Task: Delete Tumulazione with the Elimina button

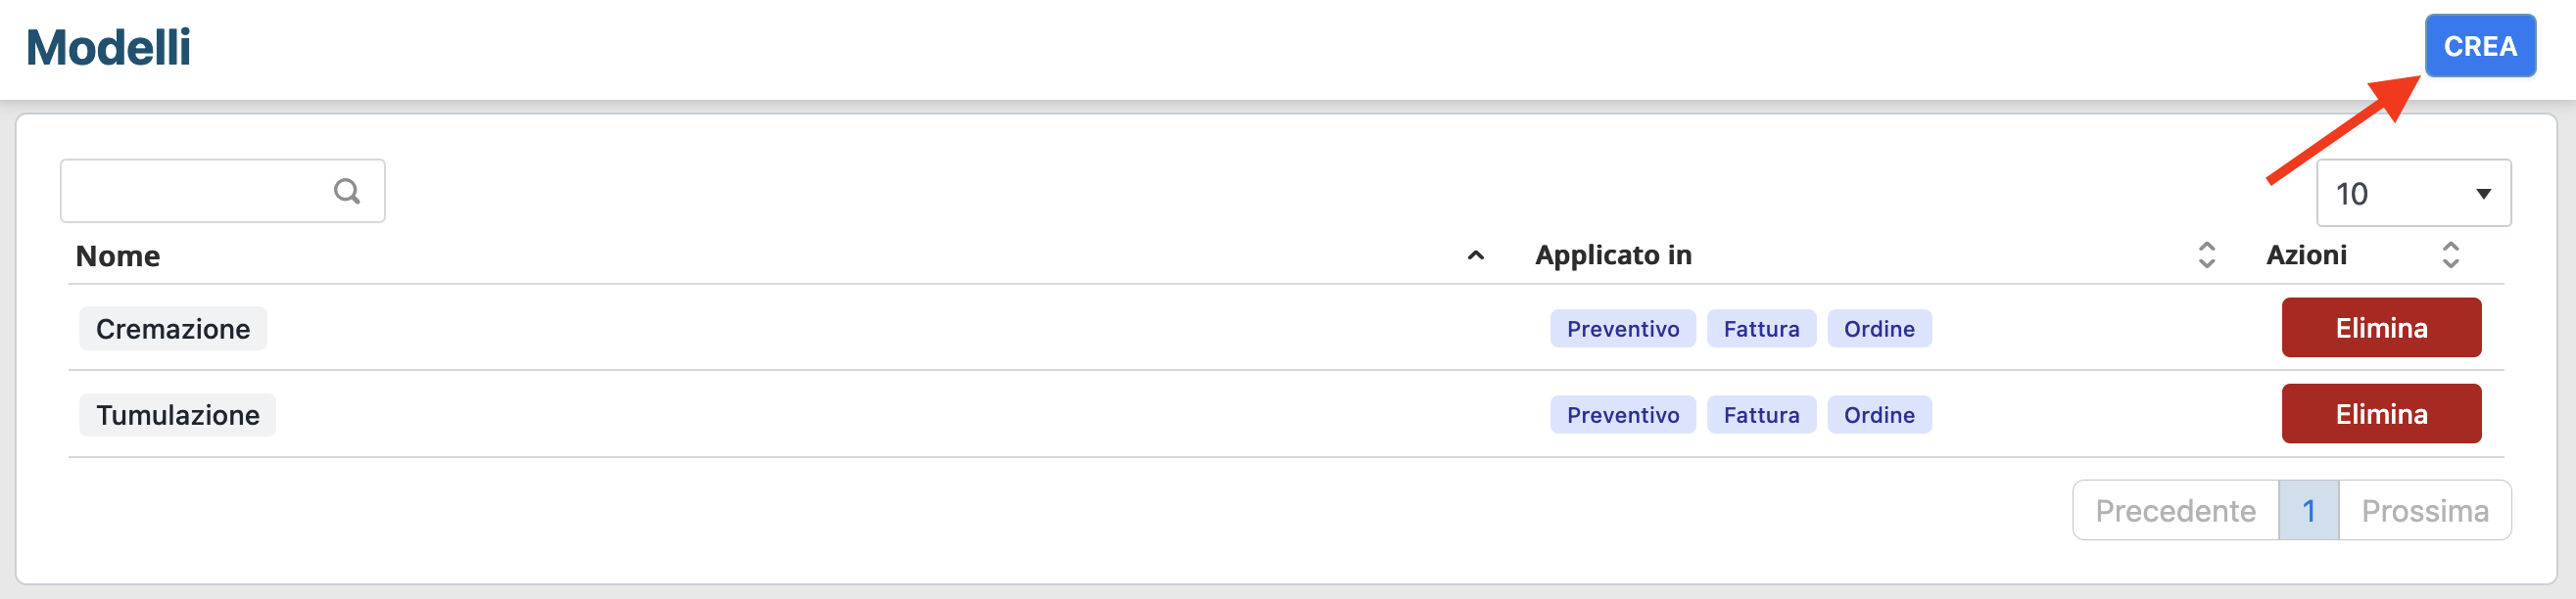Action: point(2380,414)
